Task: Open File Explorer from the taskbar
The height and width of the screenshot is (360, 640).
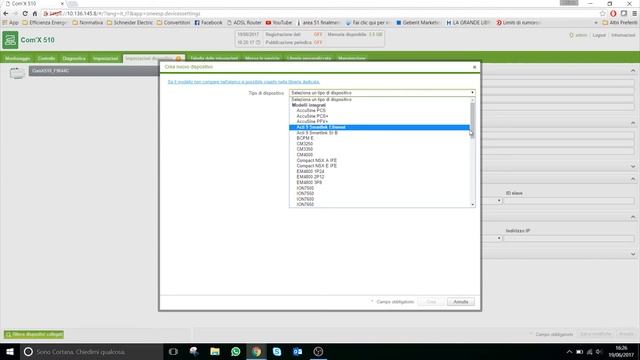Action: coord(215,351)
